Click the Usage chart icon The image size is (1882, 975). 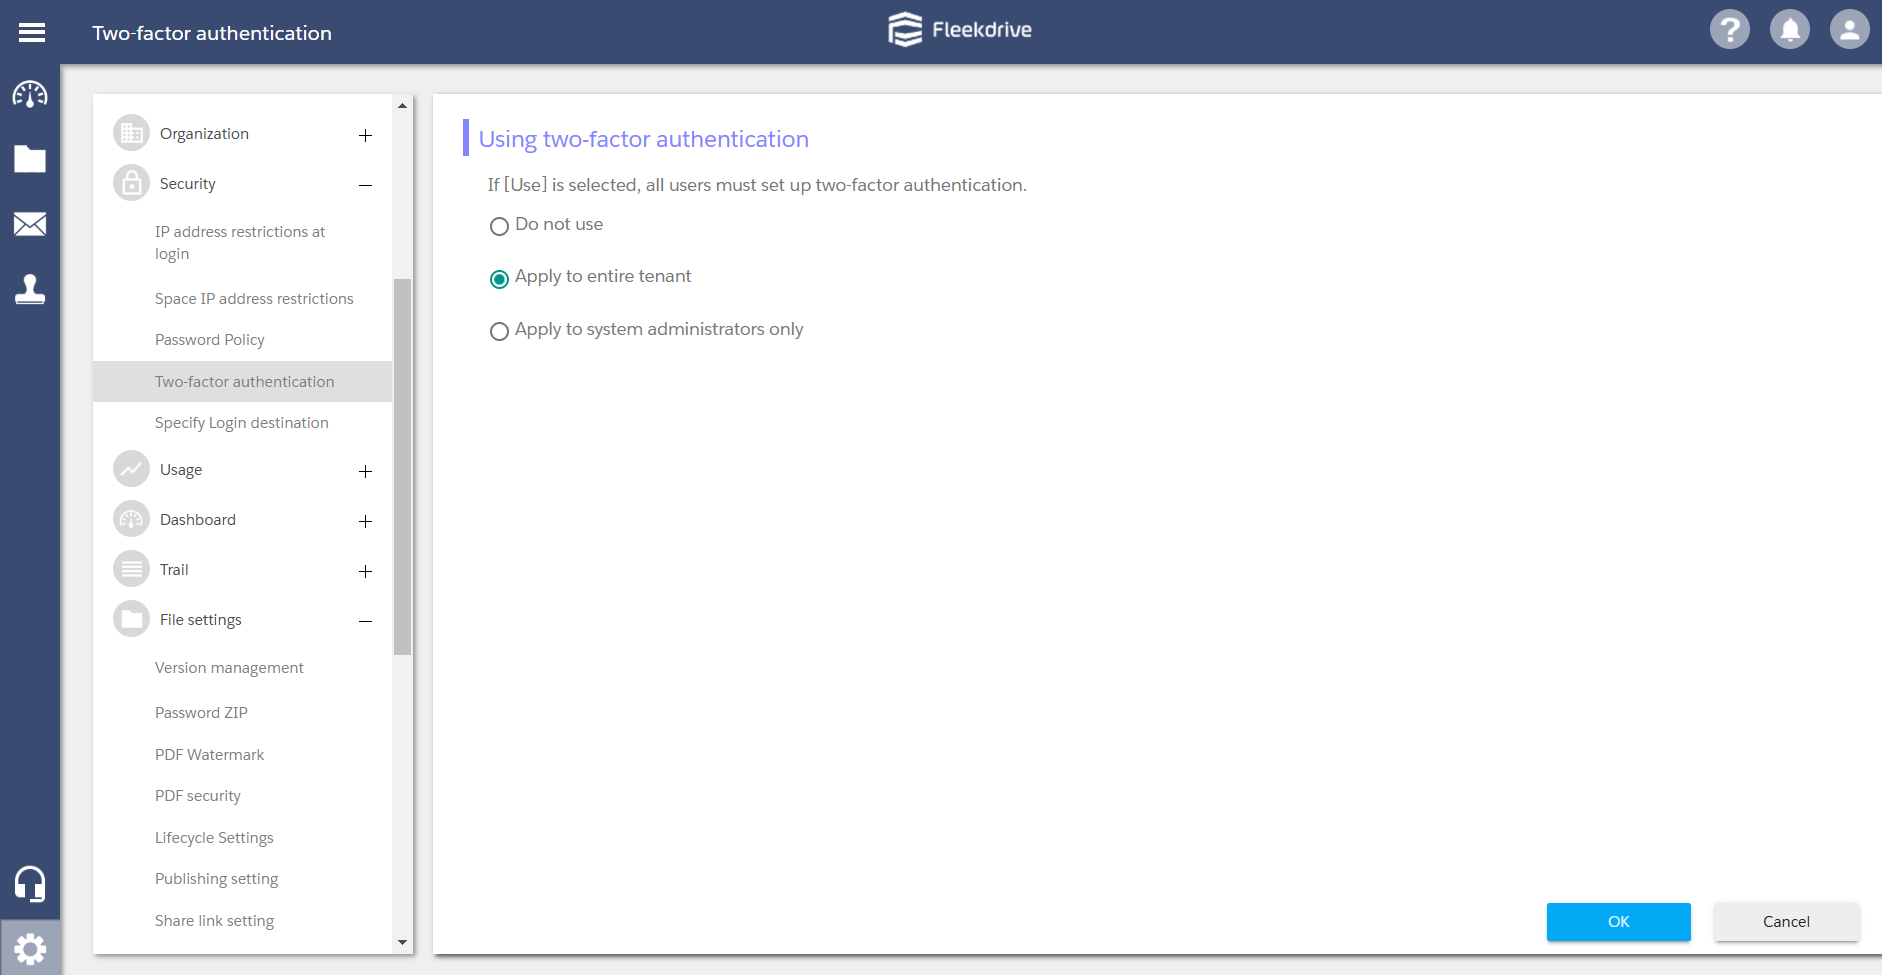click(x=132, y=469)
